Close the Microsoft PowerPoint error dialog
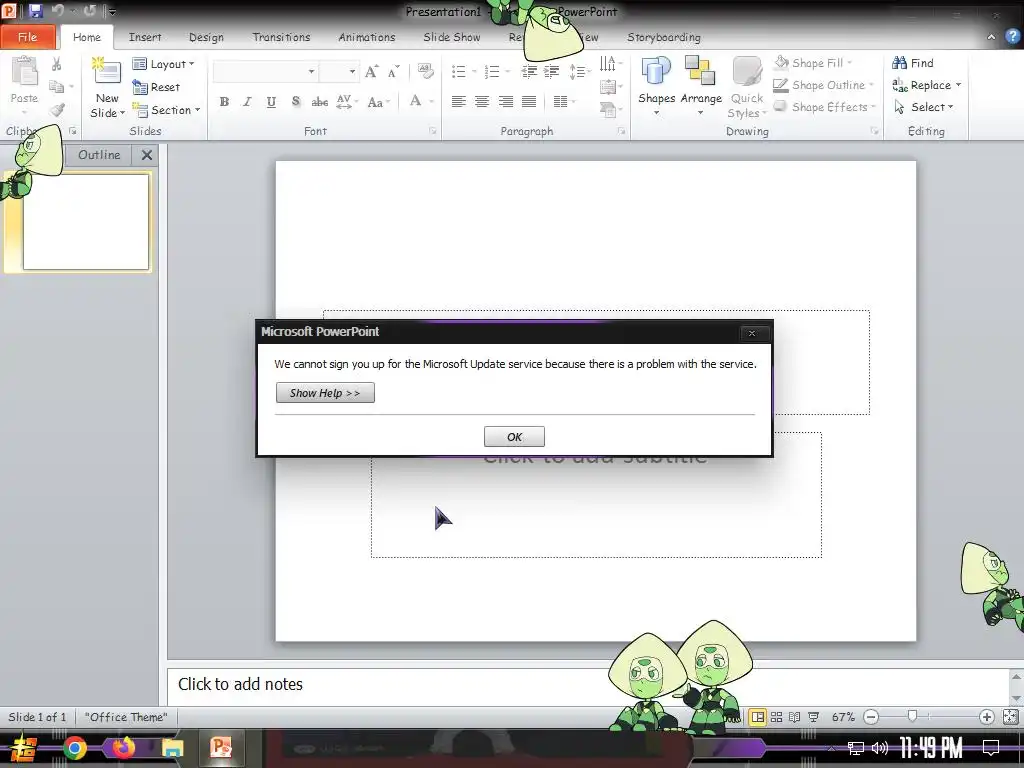Viewport: 1024px width, 768px height. point(752,333)
